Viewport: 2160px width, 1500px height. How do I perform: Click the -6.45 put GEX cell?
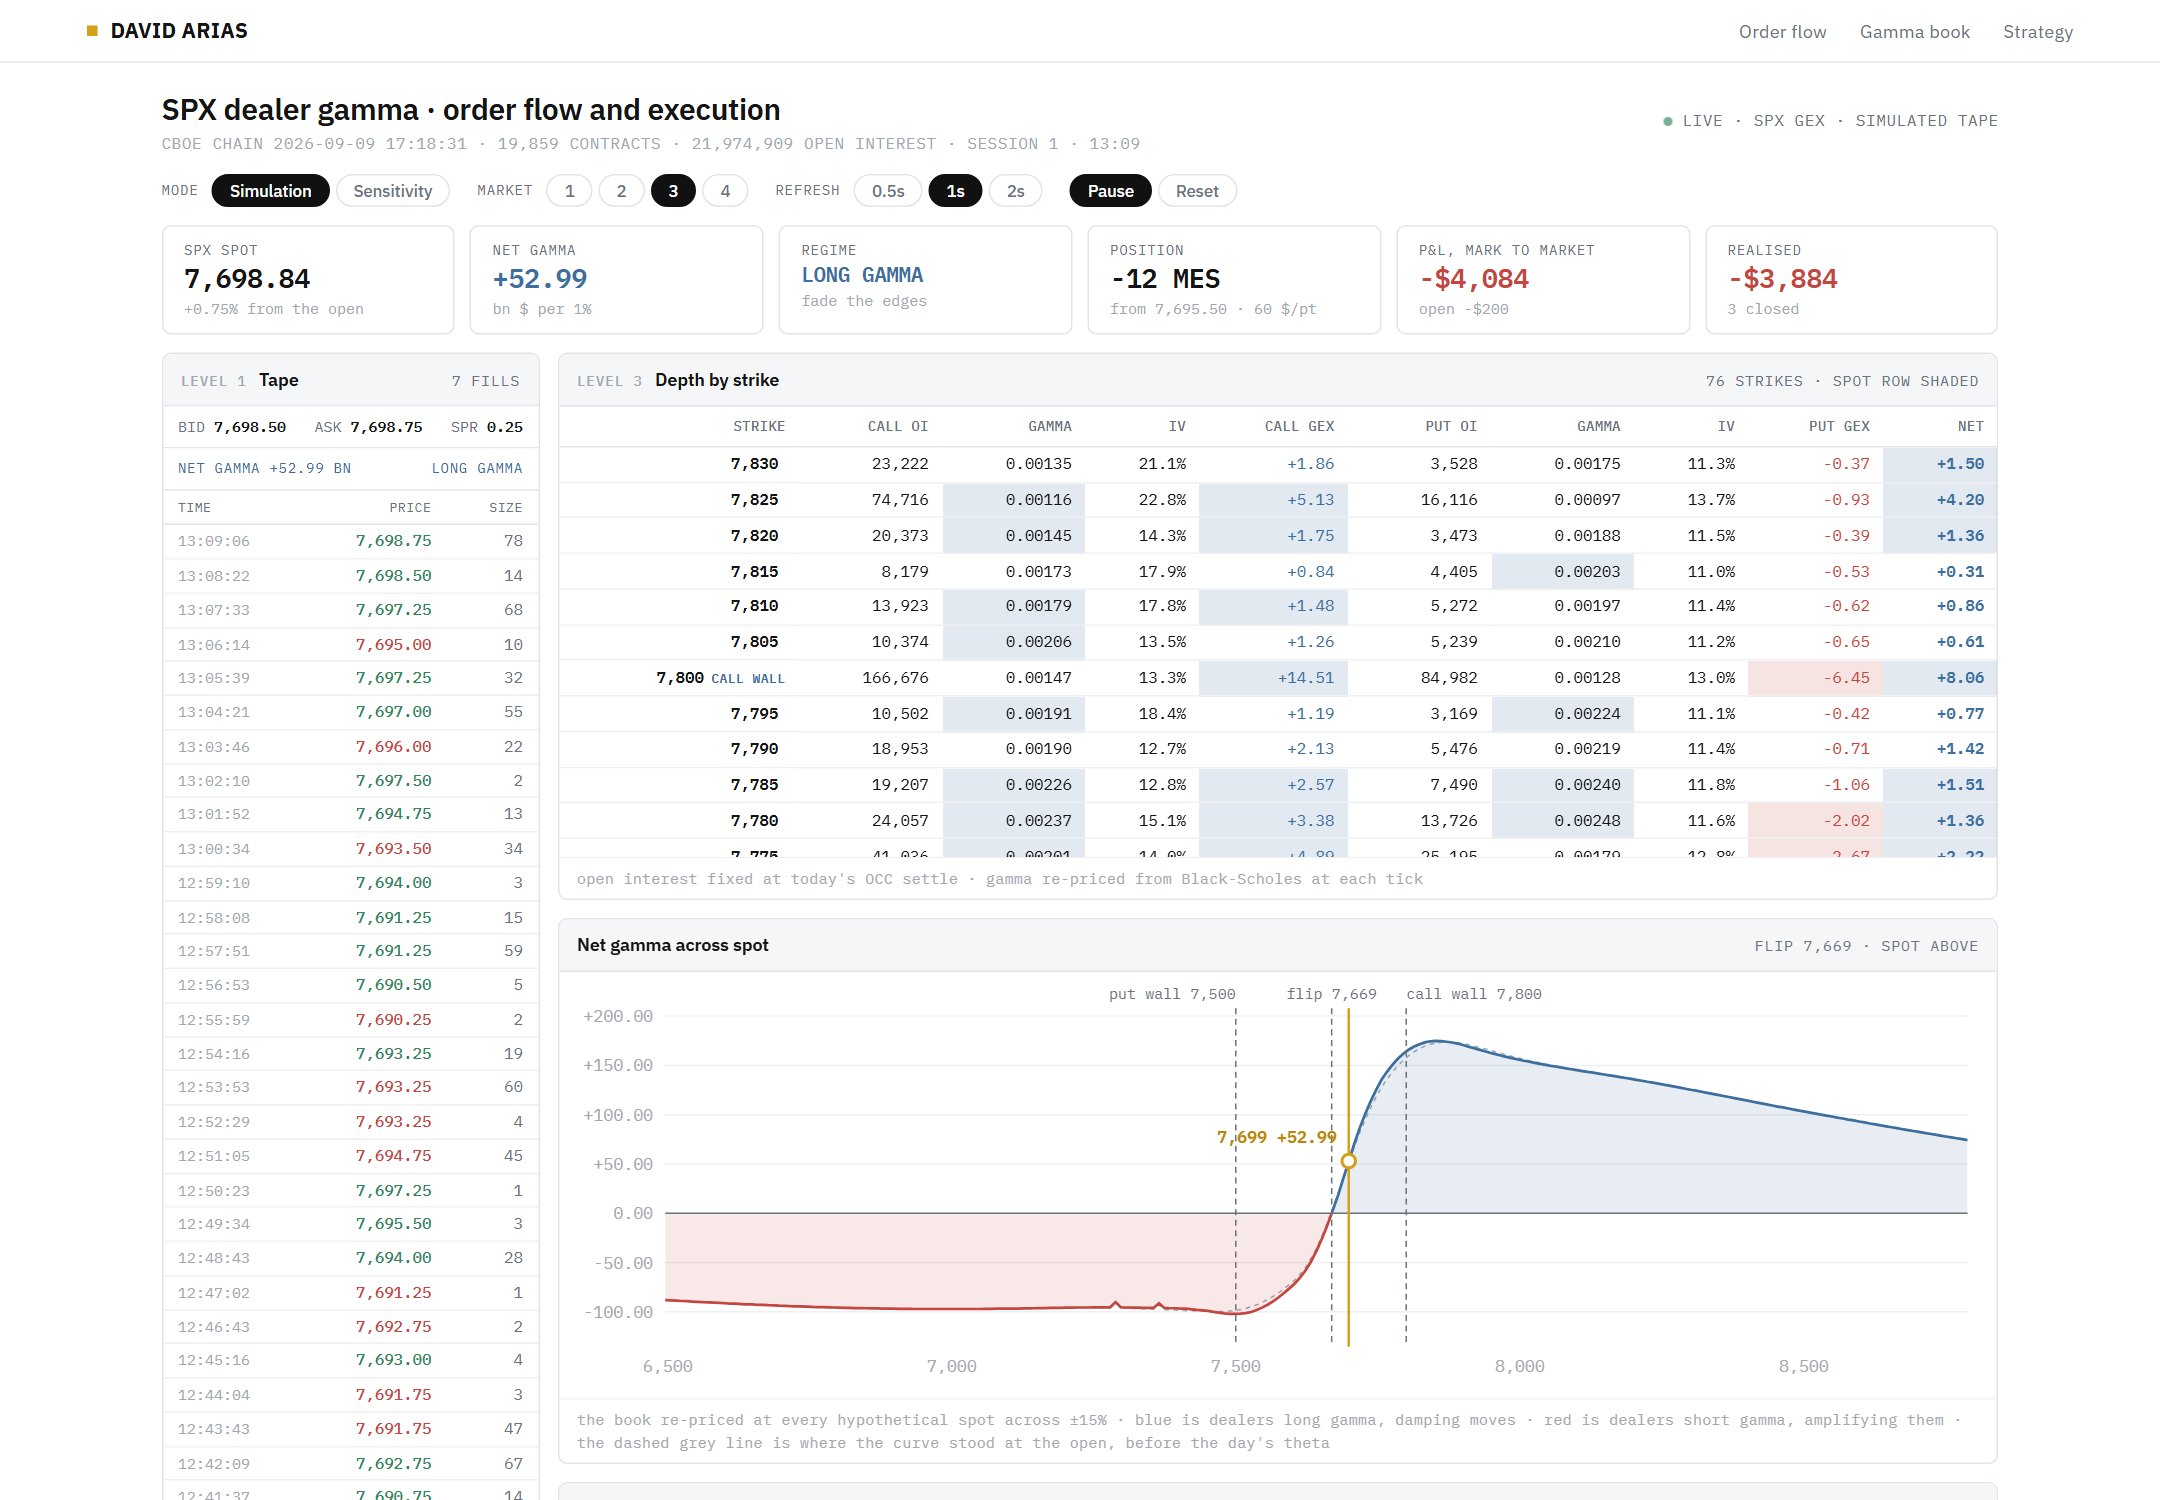[x=1815, y=678]
